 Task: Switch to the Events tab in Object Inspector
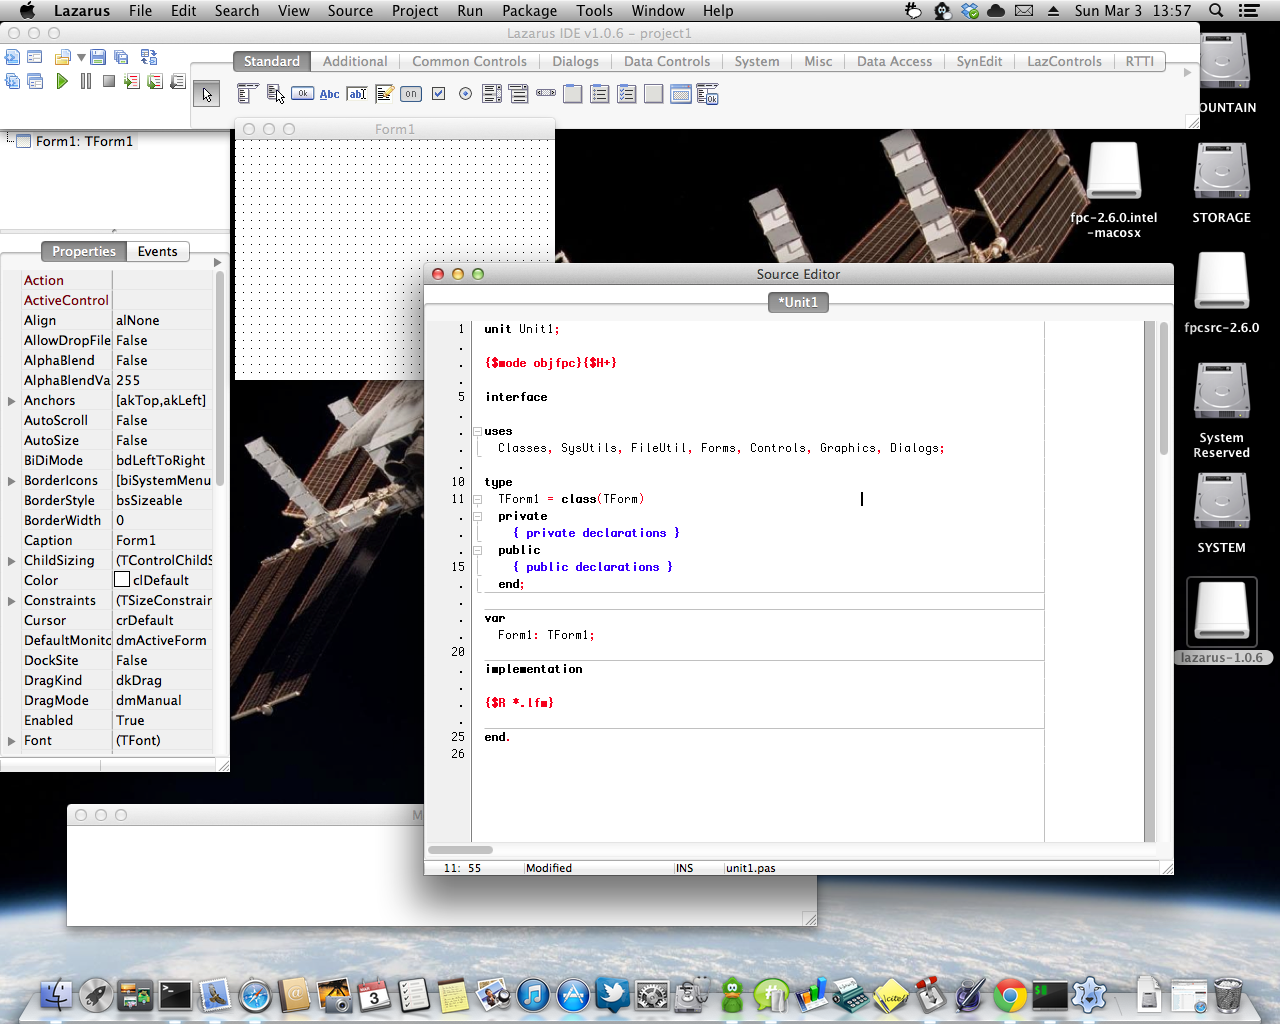(157, 251)
